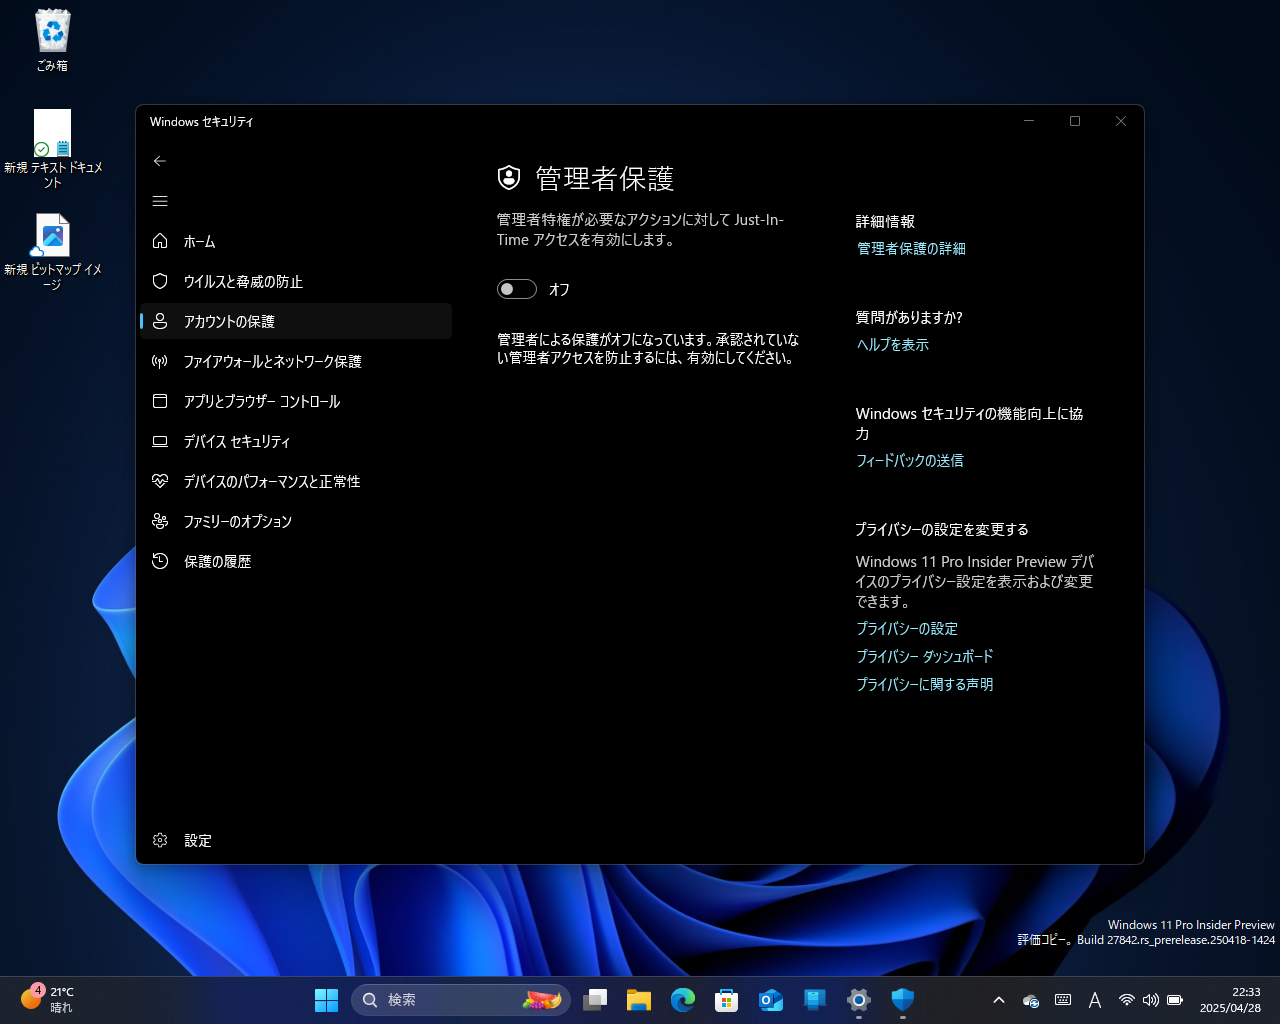Image resolution: width=1280 pixels, height=1024 pixels.
Task: Show hidden icons in the system tray
Action: (998, 999)
